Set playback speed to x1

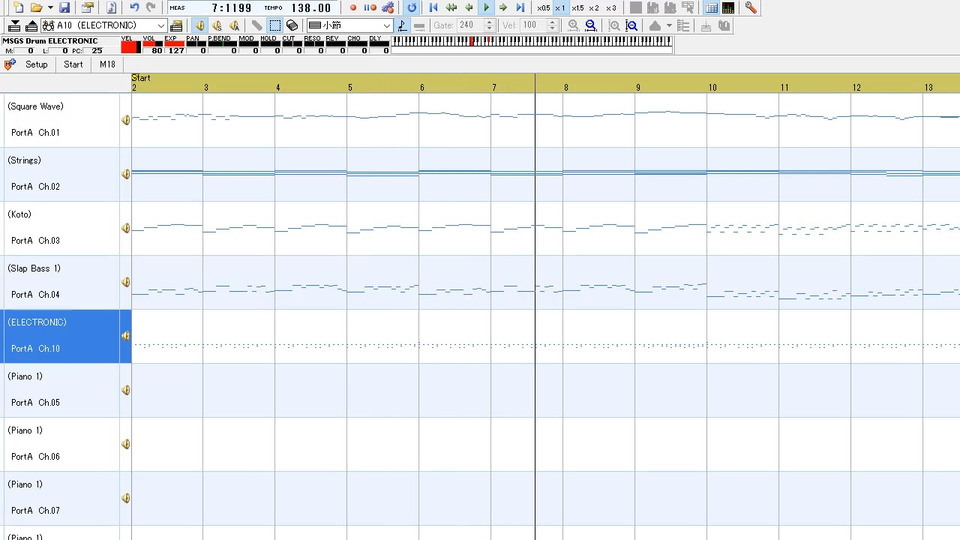tap(560, 8)
